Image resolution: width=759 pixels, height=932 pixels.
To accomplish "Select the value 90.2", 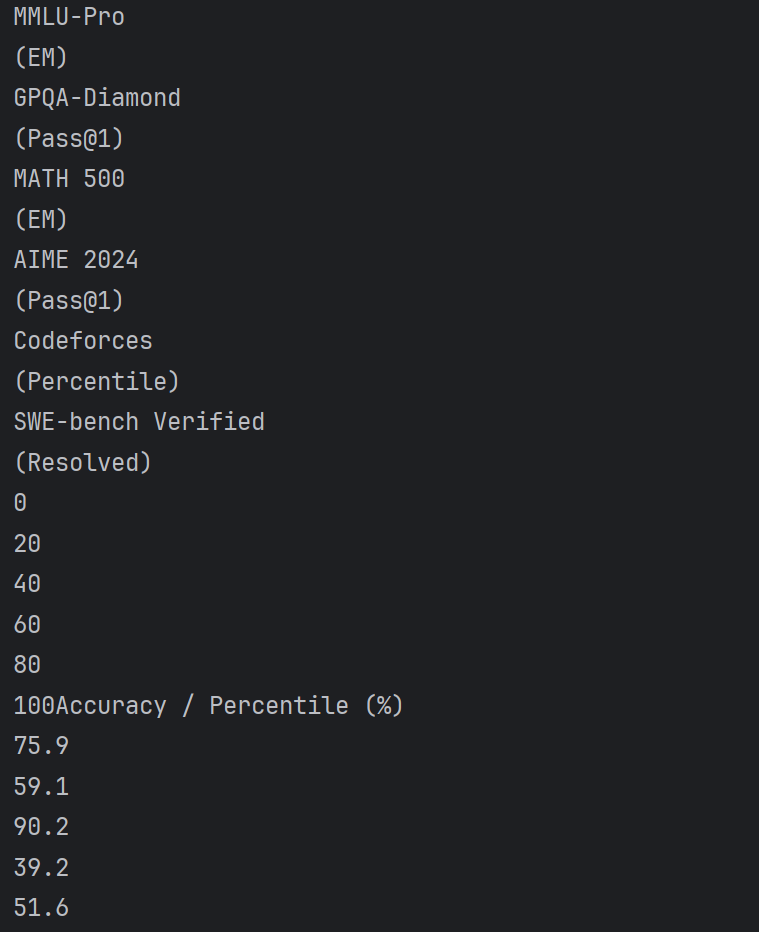I will 41,827.
